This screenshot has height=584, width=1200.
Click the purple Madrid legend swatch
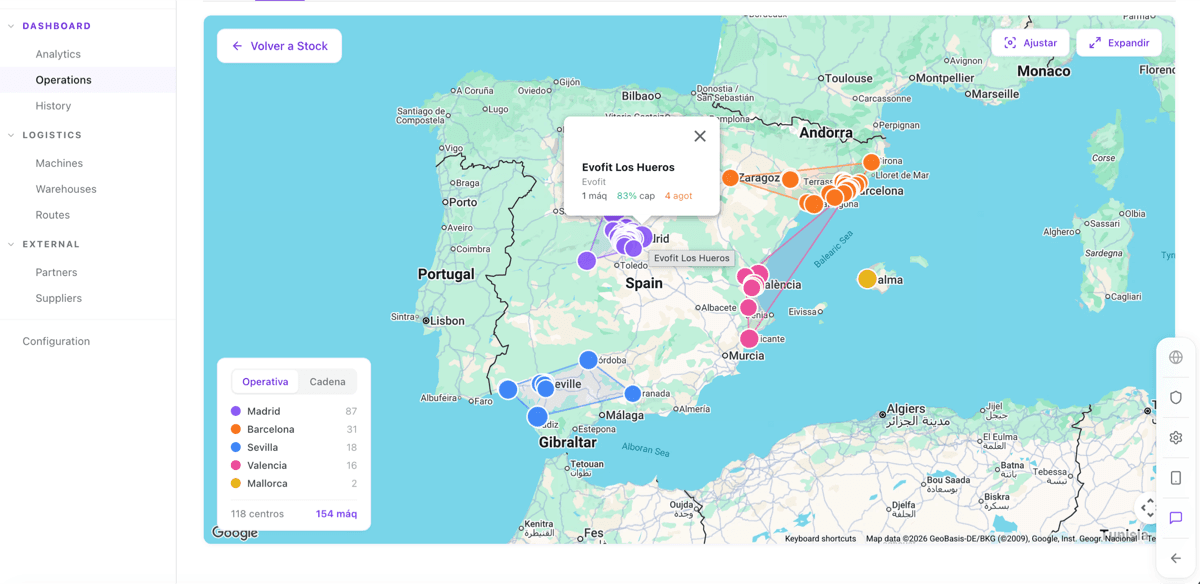(x=236, y=411)
